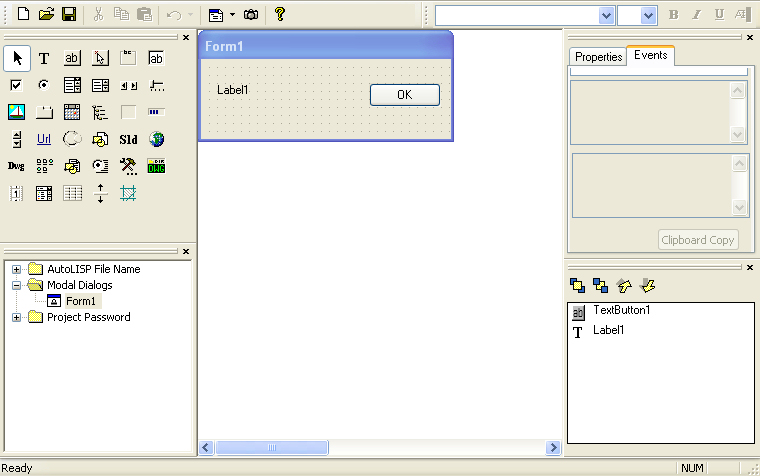
Task: Open the font size dropdown
Action: tap(649, 16)
